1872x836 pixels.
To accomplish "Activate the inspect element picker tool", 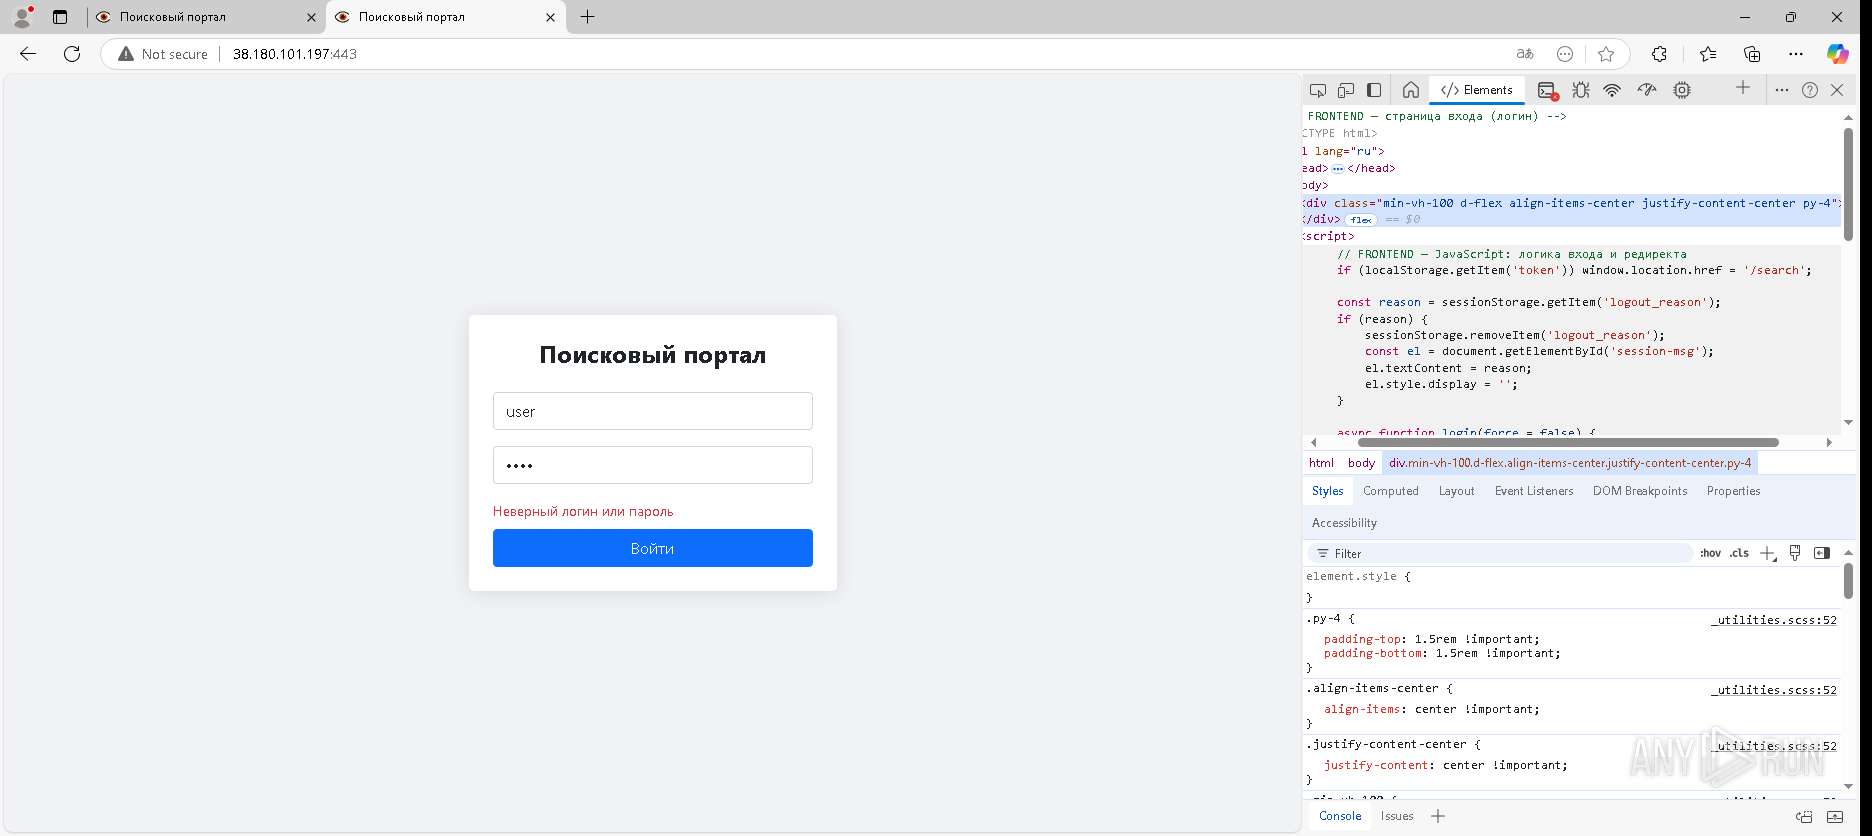I will tap(1318, 90).
